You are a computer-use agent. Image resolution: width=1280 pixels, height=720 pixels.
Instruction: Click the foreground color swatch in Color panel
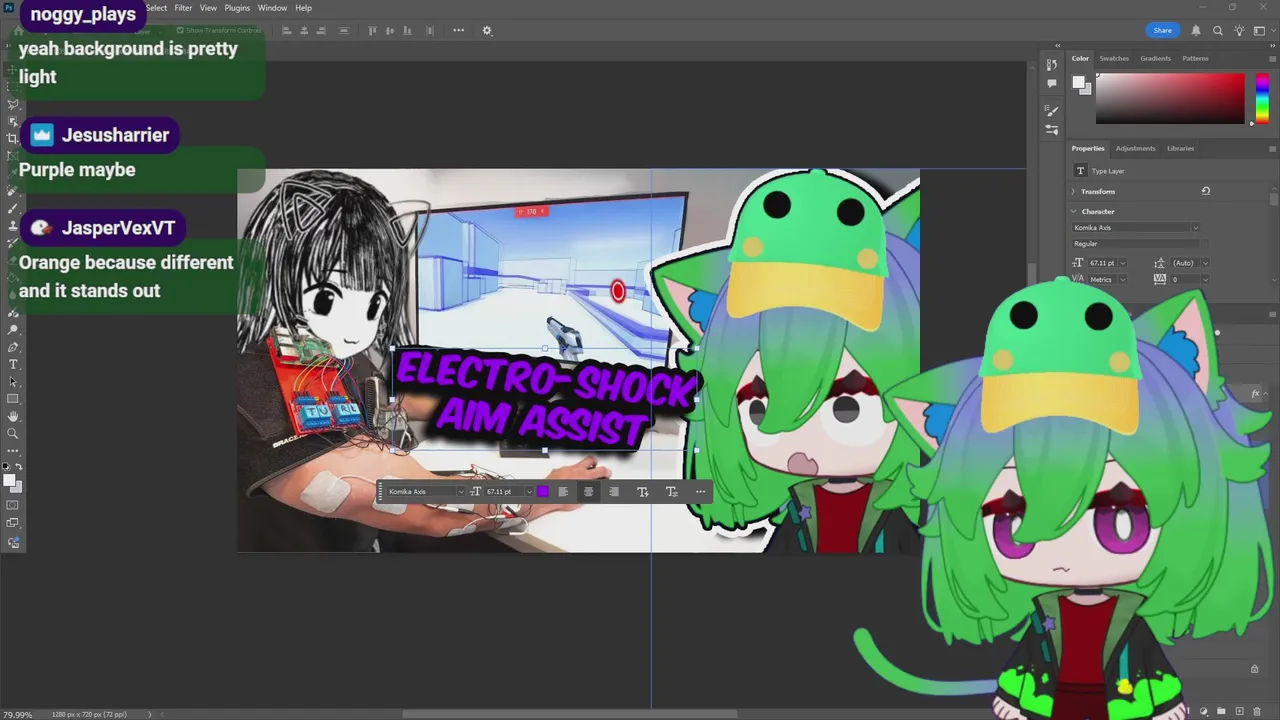pos(1078,82)
